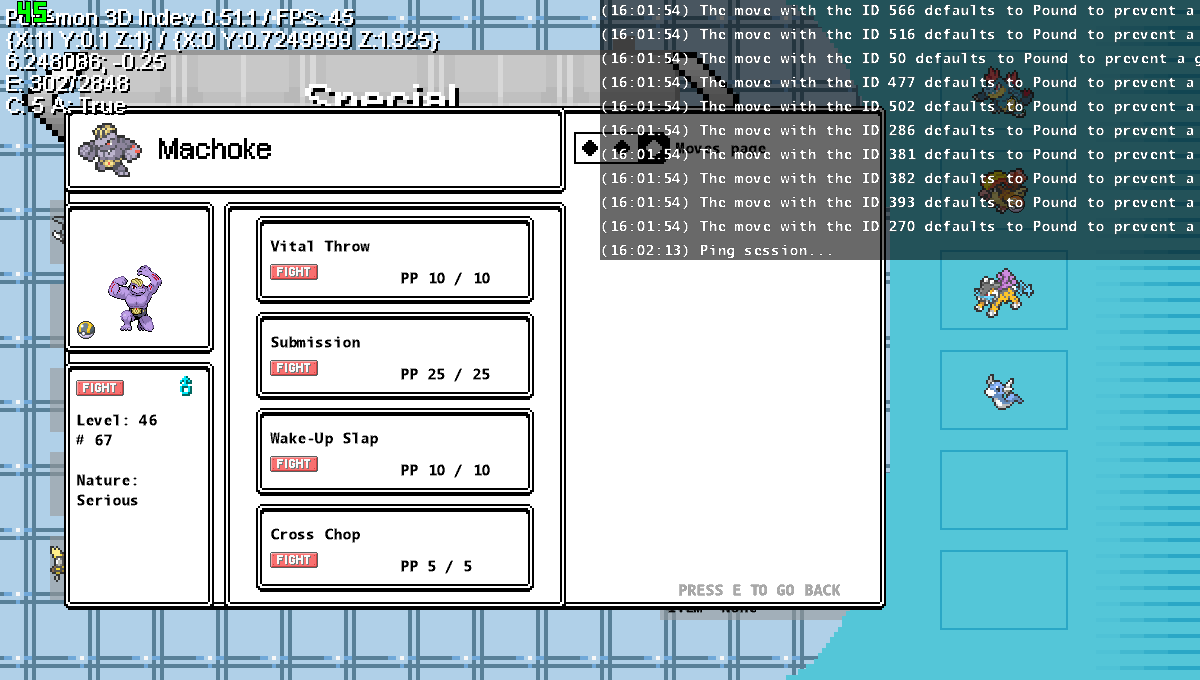The width and height of the screenshot is (1200, 680).
Task: Click the Level: 46 text
Action: 117,420
